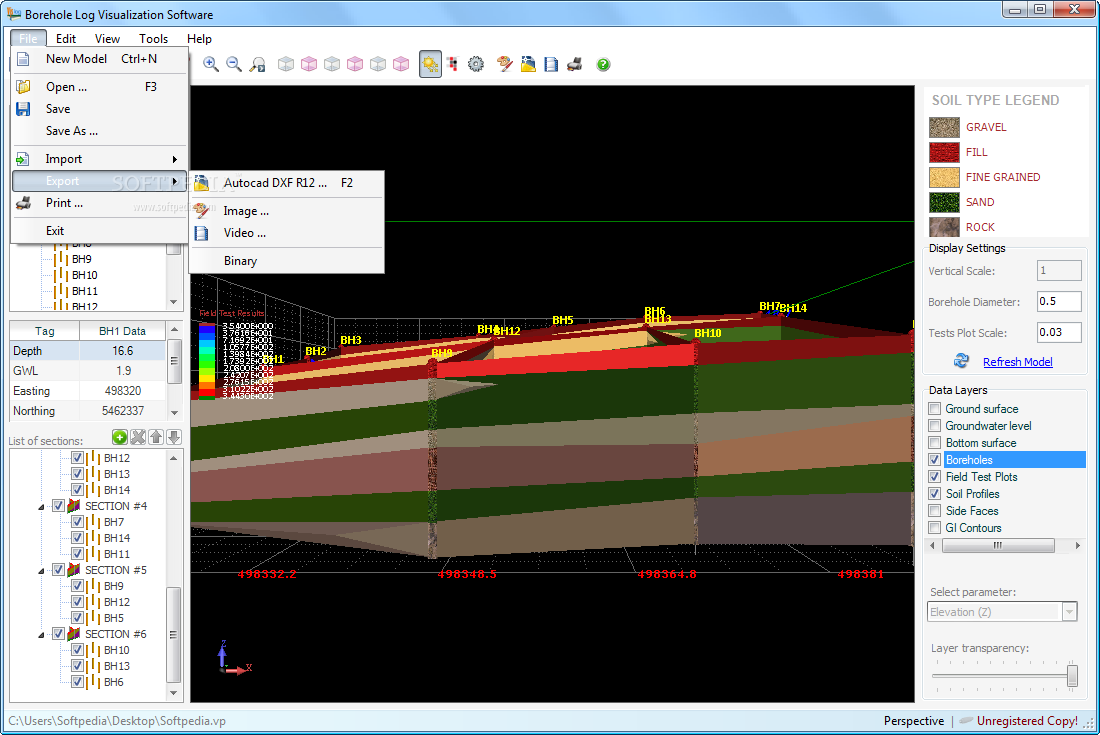Open help with green question mark icon
This screenshot has height=735, width=1100.
pos(603,65)
